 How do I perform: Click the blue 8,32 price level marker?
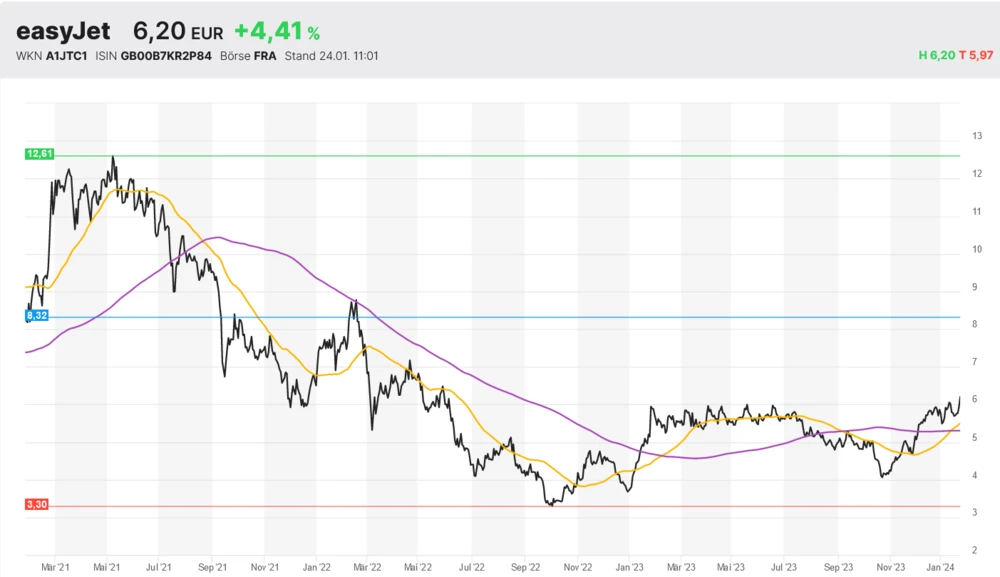(37, 316)
